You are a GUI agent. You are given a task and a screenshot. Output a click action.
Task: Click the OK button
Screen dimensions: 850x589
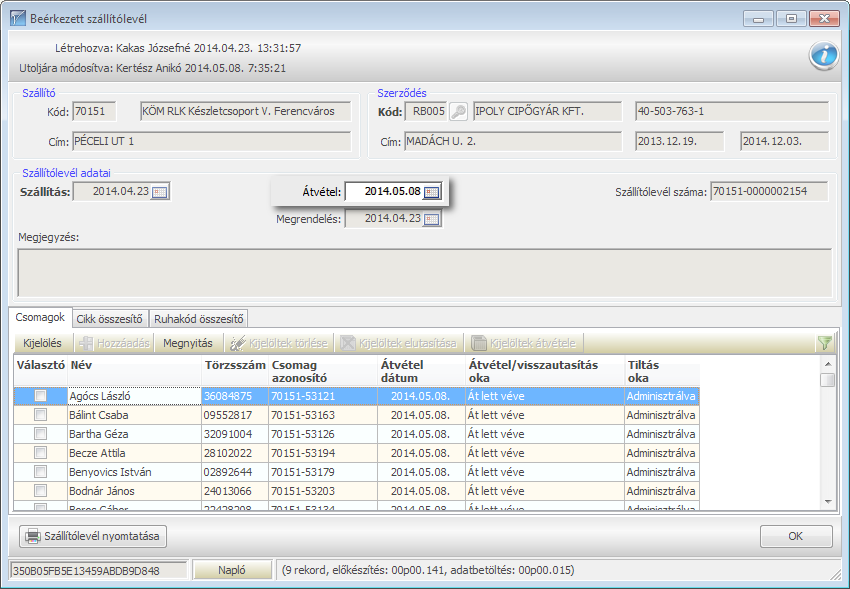click(x=796, y=536)
